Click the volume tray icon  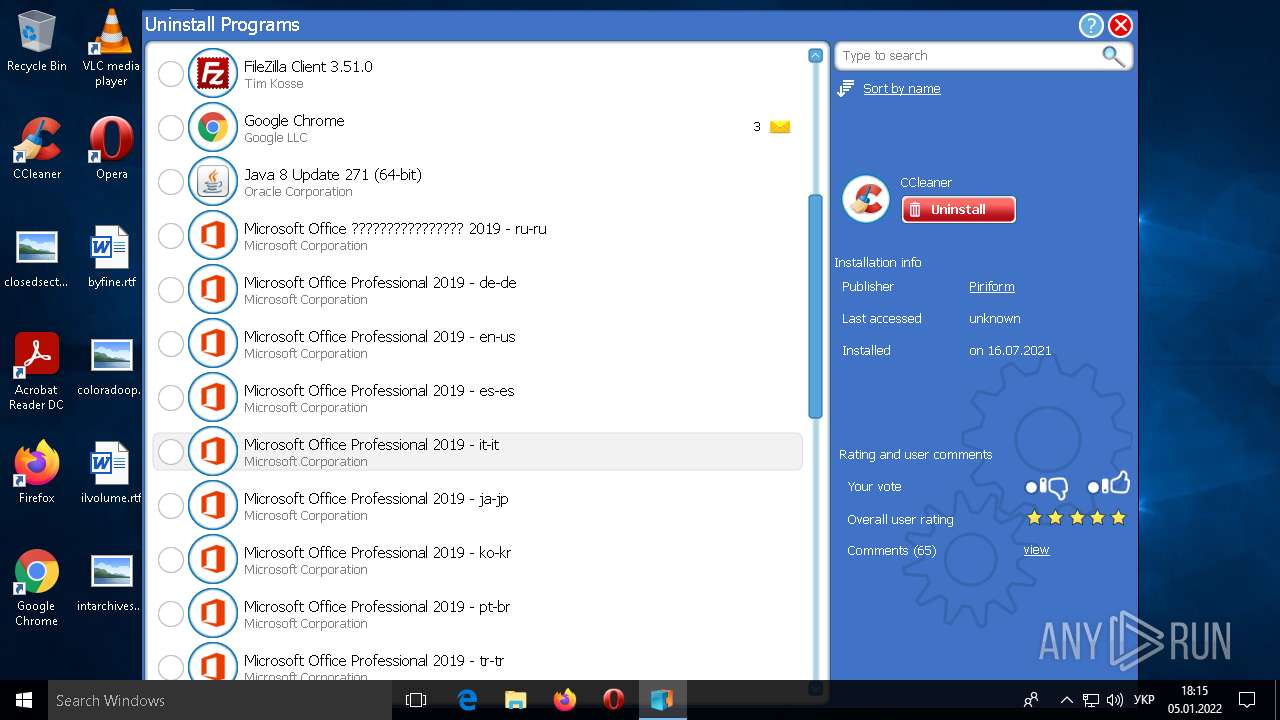tap(1115, 700)
